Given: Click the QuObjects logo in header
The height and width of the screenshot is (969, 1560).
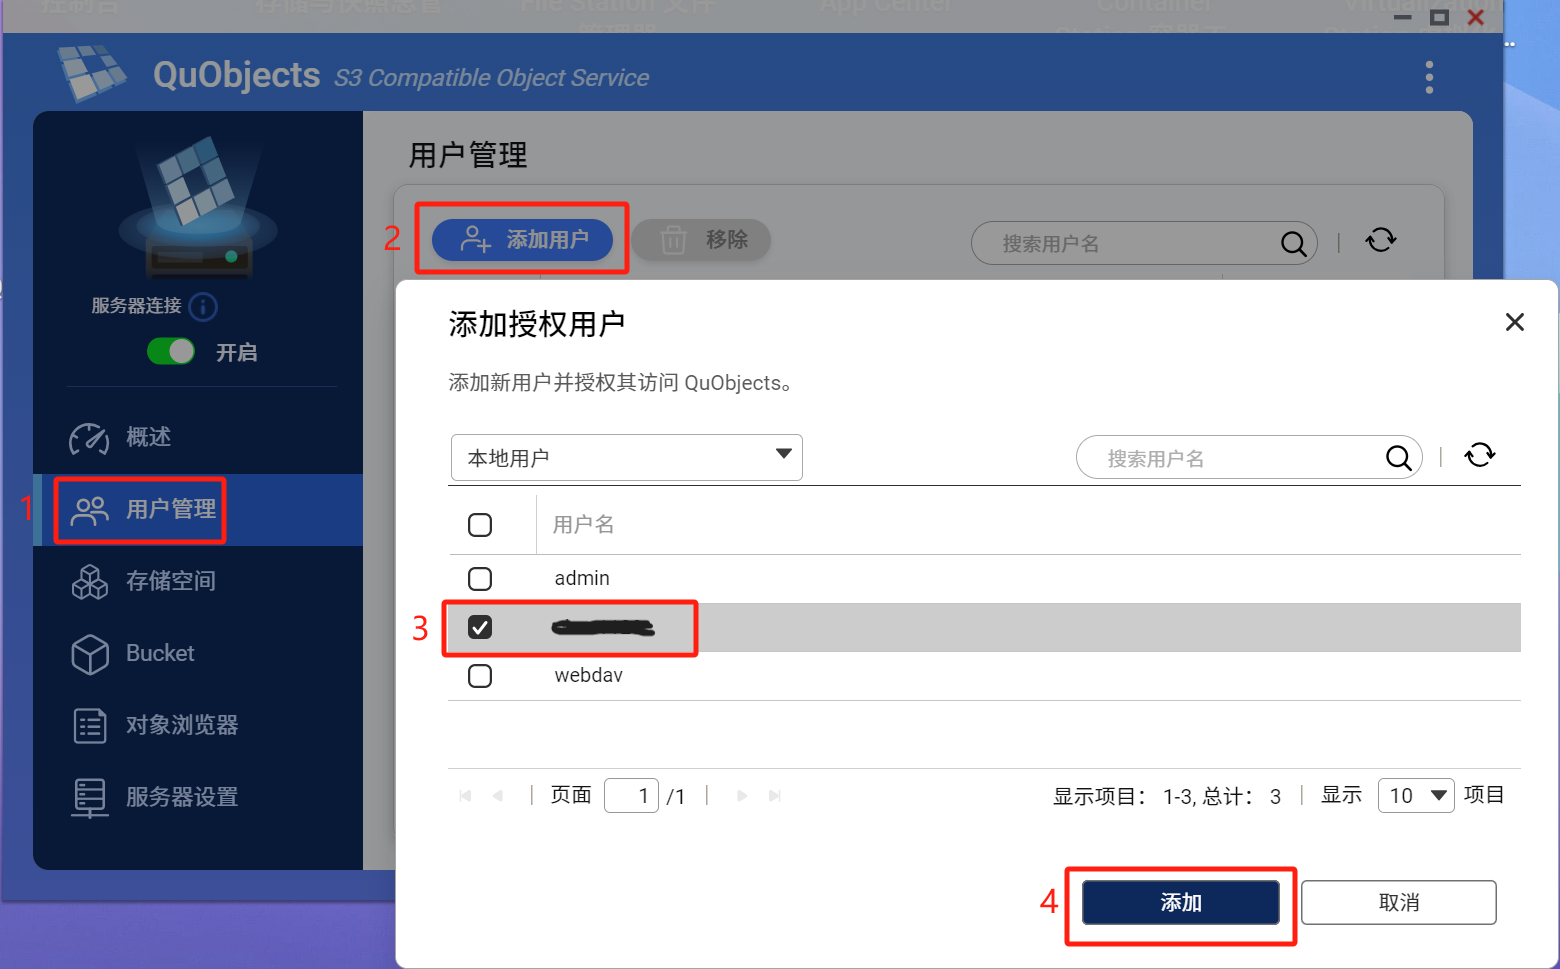Looking at the screenshot, I should coord(92,73).
